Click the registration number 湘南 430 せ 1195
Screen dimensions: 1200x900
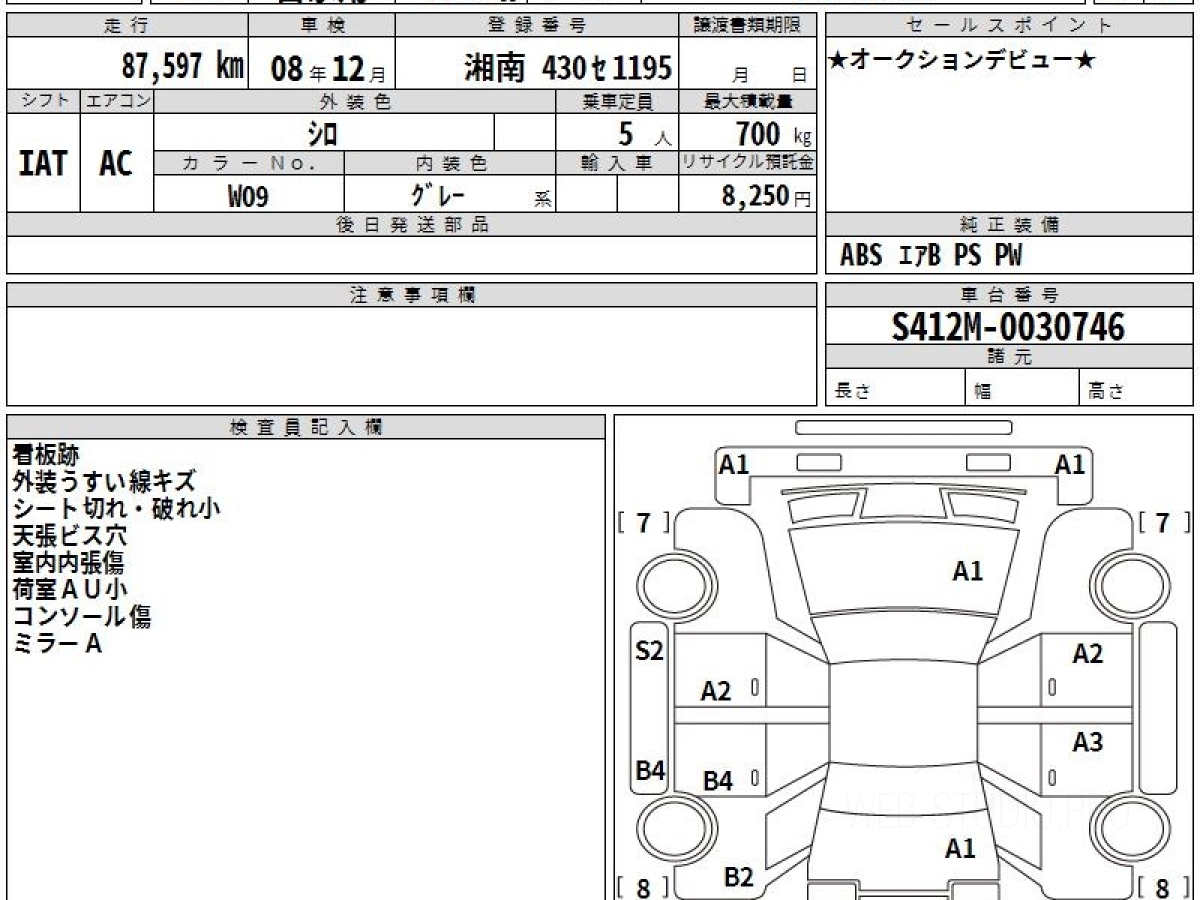click(x=567, y=68)
